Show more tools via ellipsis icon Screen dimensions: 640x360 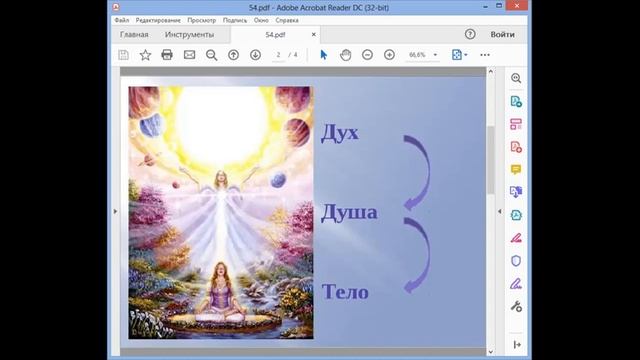tap(485, 55)
